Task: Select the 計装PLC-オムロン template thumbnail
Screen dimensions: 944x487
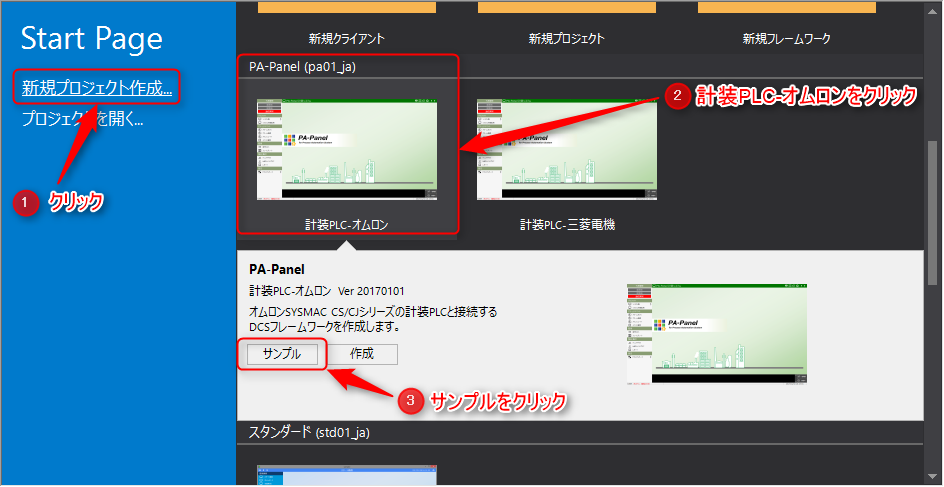Action: [x=347, y=149]
